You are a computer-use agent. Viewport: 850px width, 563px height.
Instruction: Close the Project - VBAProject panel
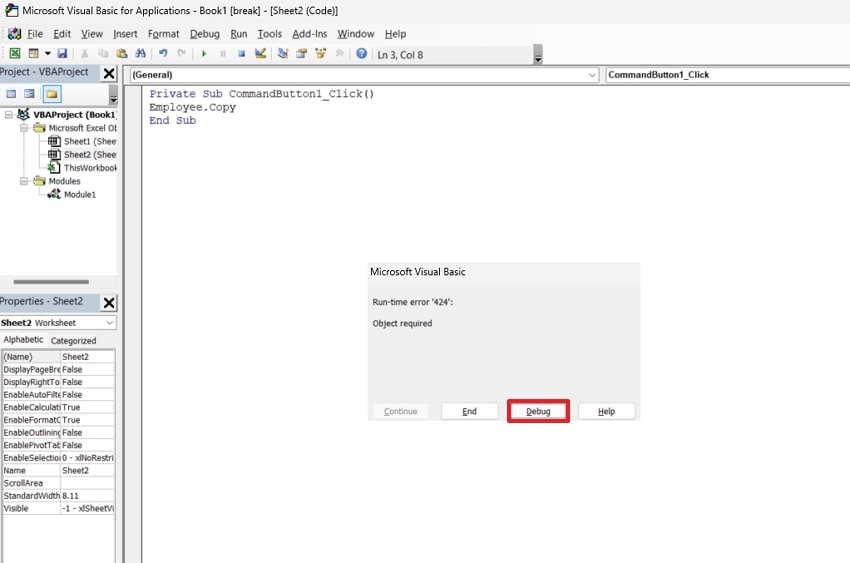[109, 73]
